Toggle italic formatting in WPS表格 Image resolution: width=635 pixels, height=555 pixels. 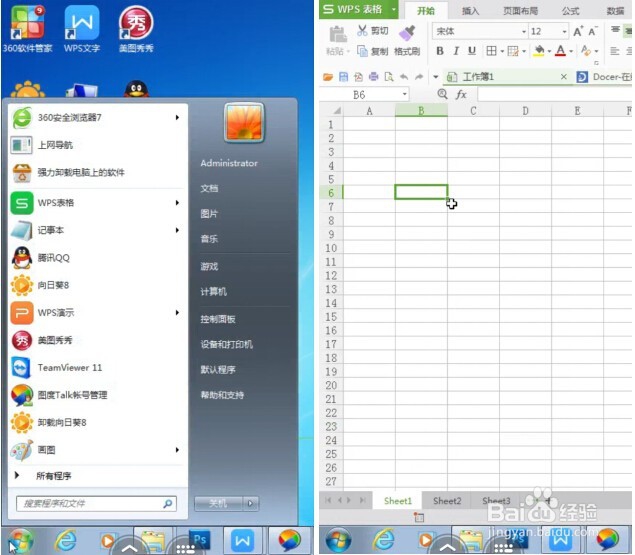(x=456, y=51)
